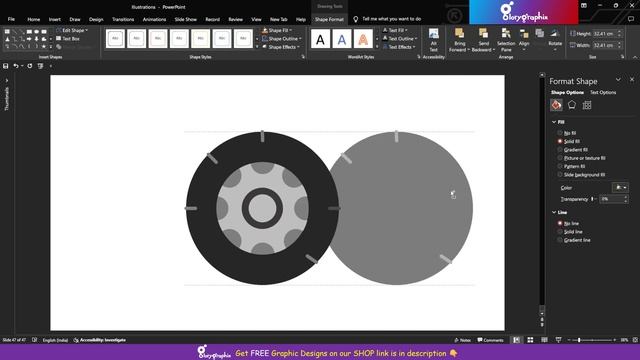Select Pattern fill radio button
Viewport: 640px width, 360px height.
pyautogui.click(x=560, y=167)
